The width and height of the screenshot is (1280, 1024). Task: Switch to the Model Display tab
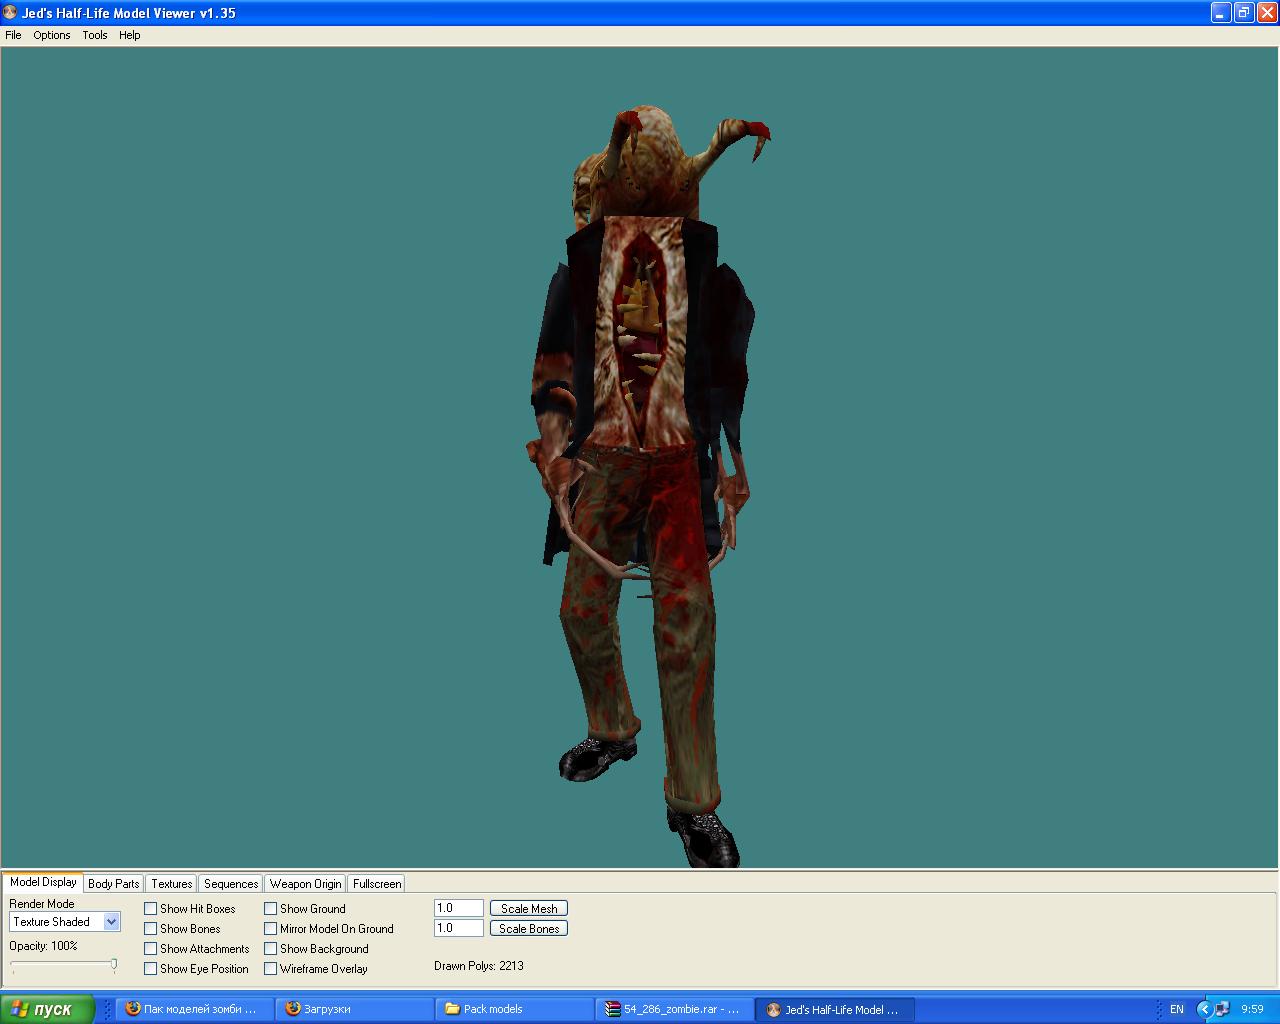pos(43,882)
